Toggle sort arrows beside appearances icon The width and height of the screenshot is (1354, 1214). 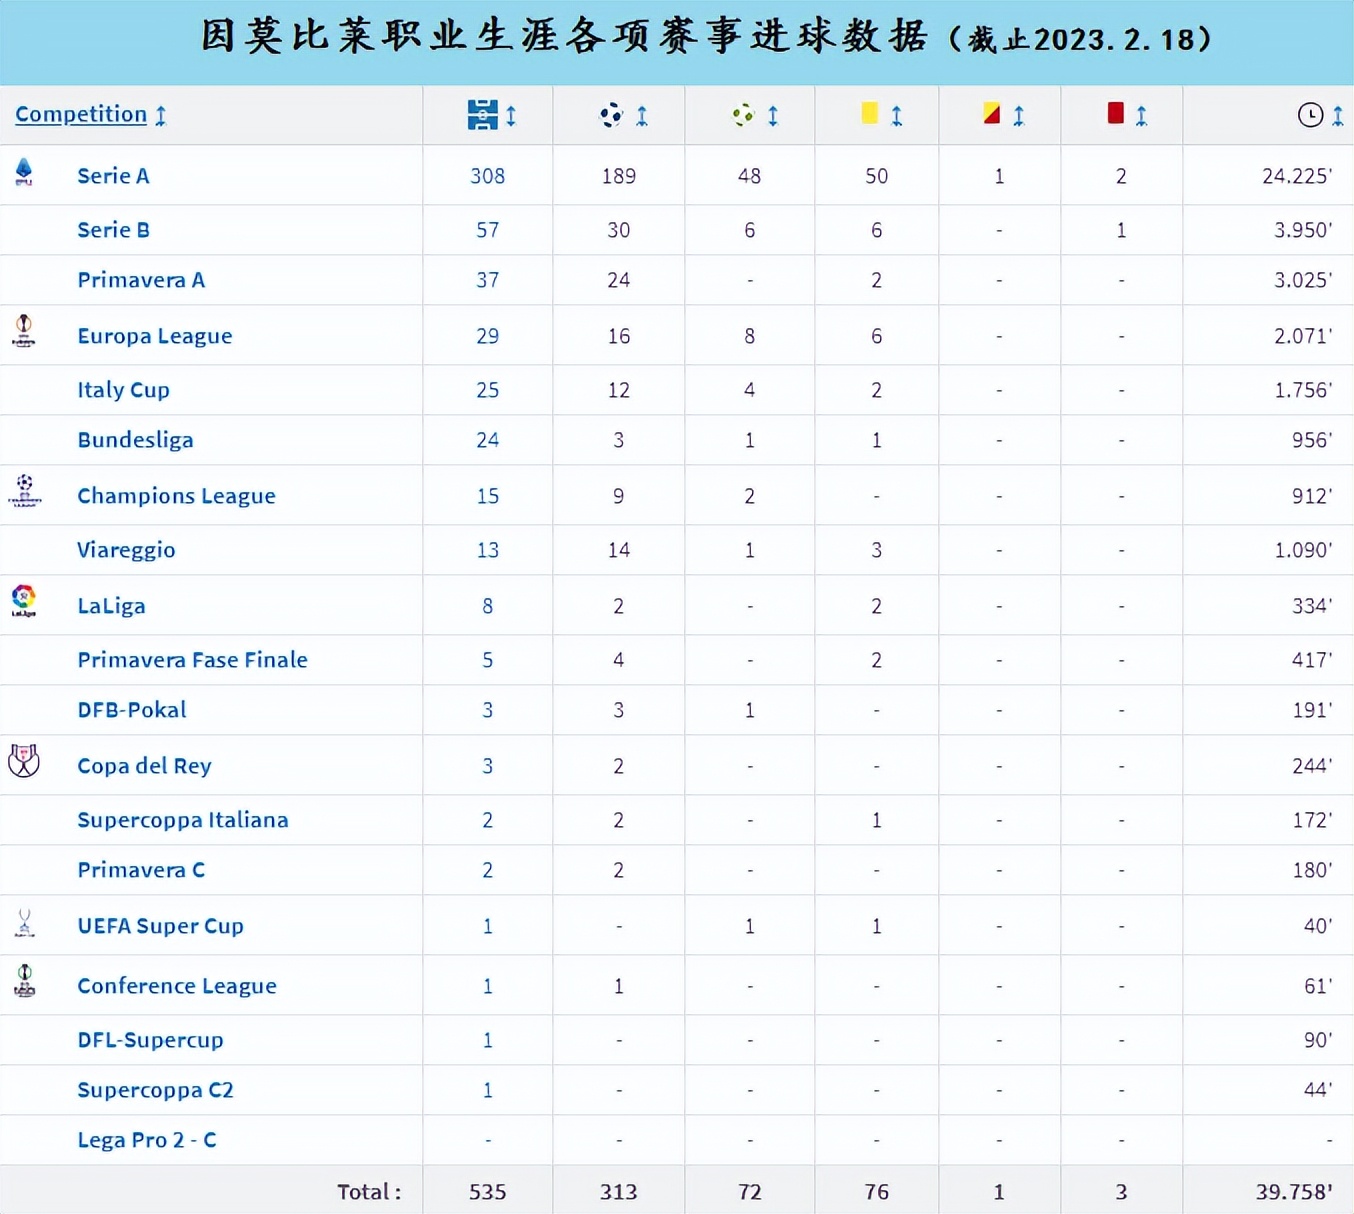[x=511, y=116]
